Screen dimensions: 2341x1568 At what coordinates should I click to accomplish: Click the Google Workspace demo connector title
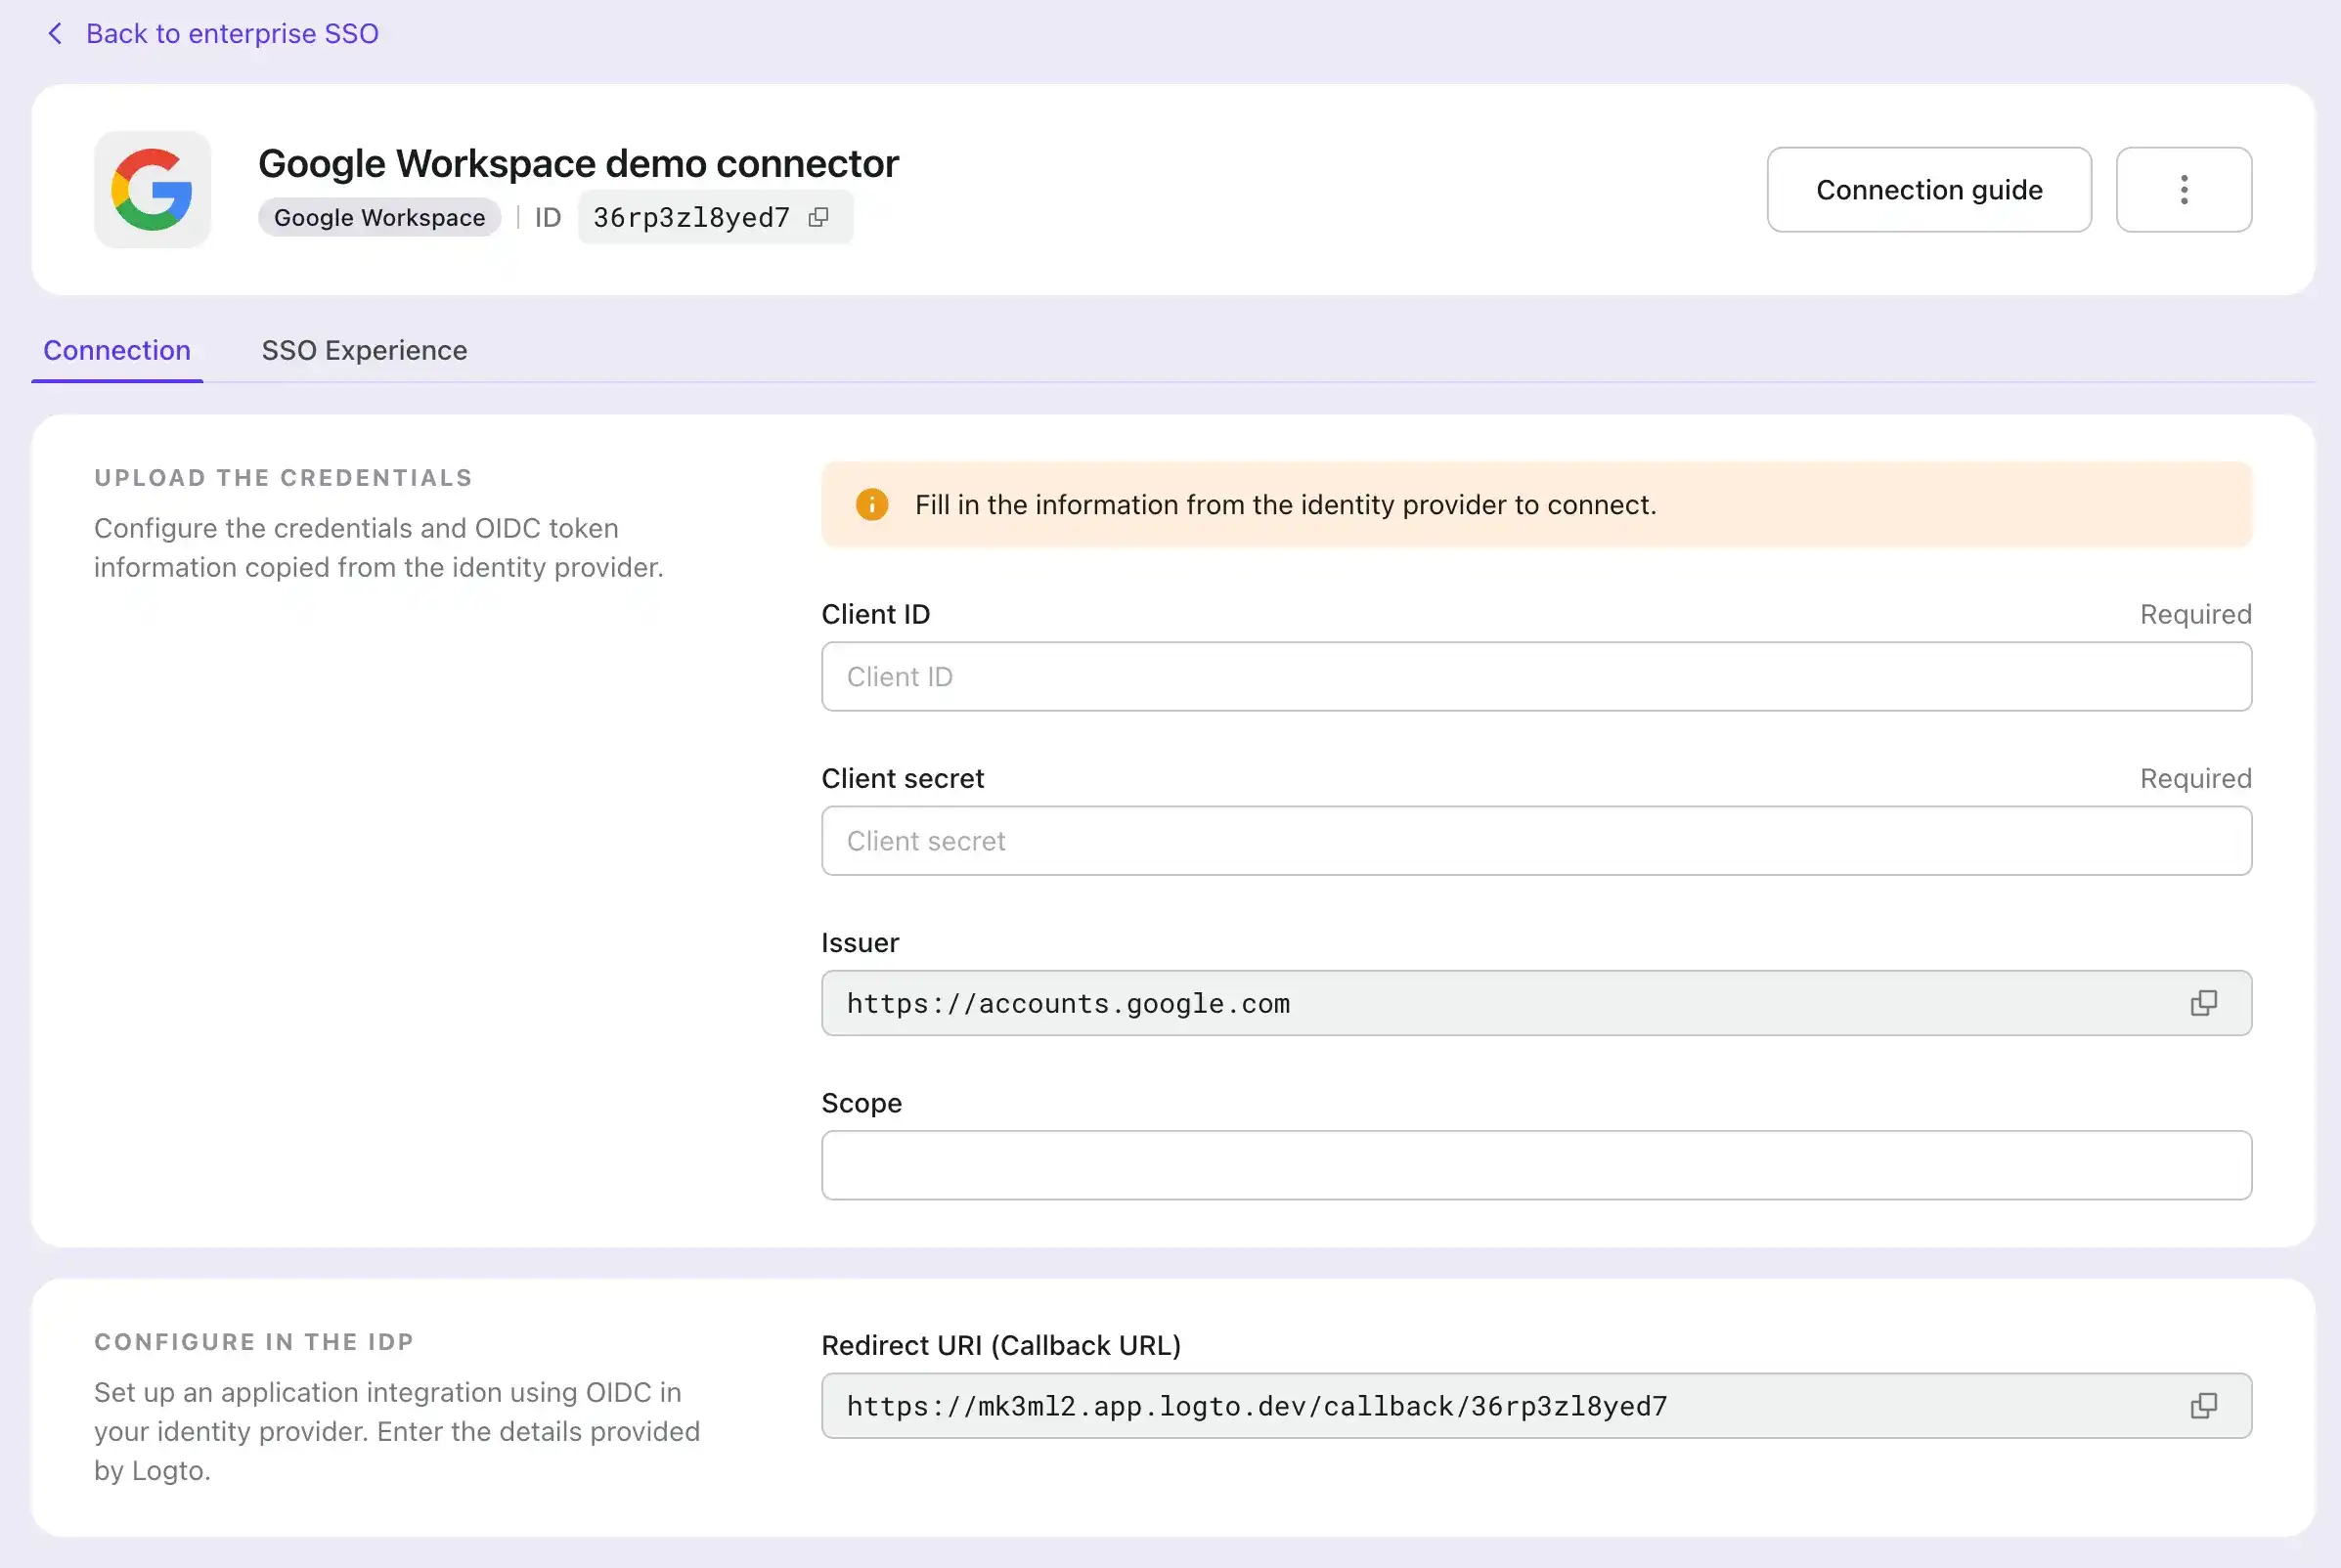[578, 163]
